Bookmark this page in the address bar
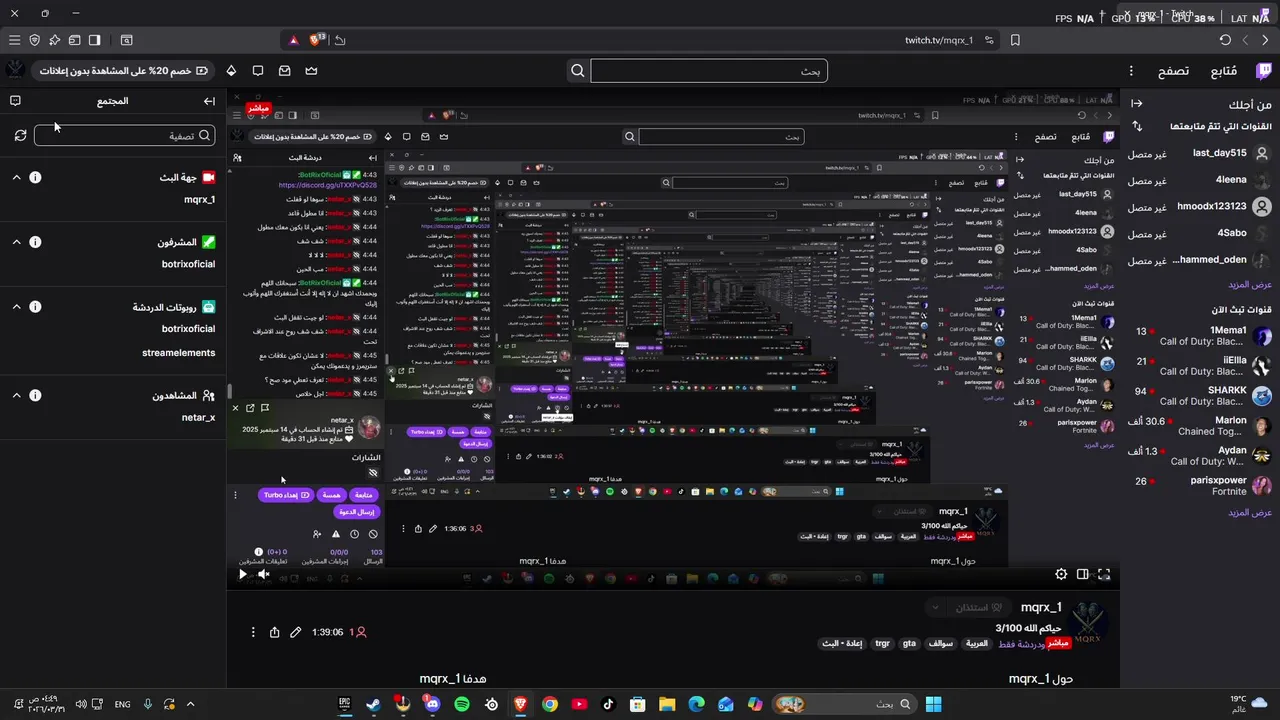The image size is (1280, 720). [1015, 40]
